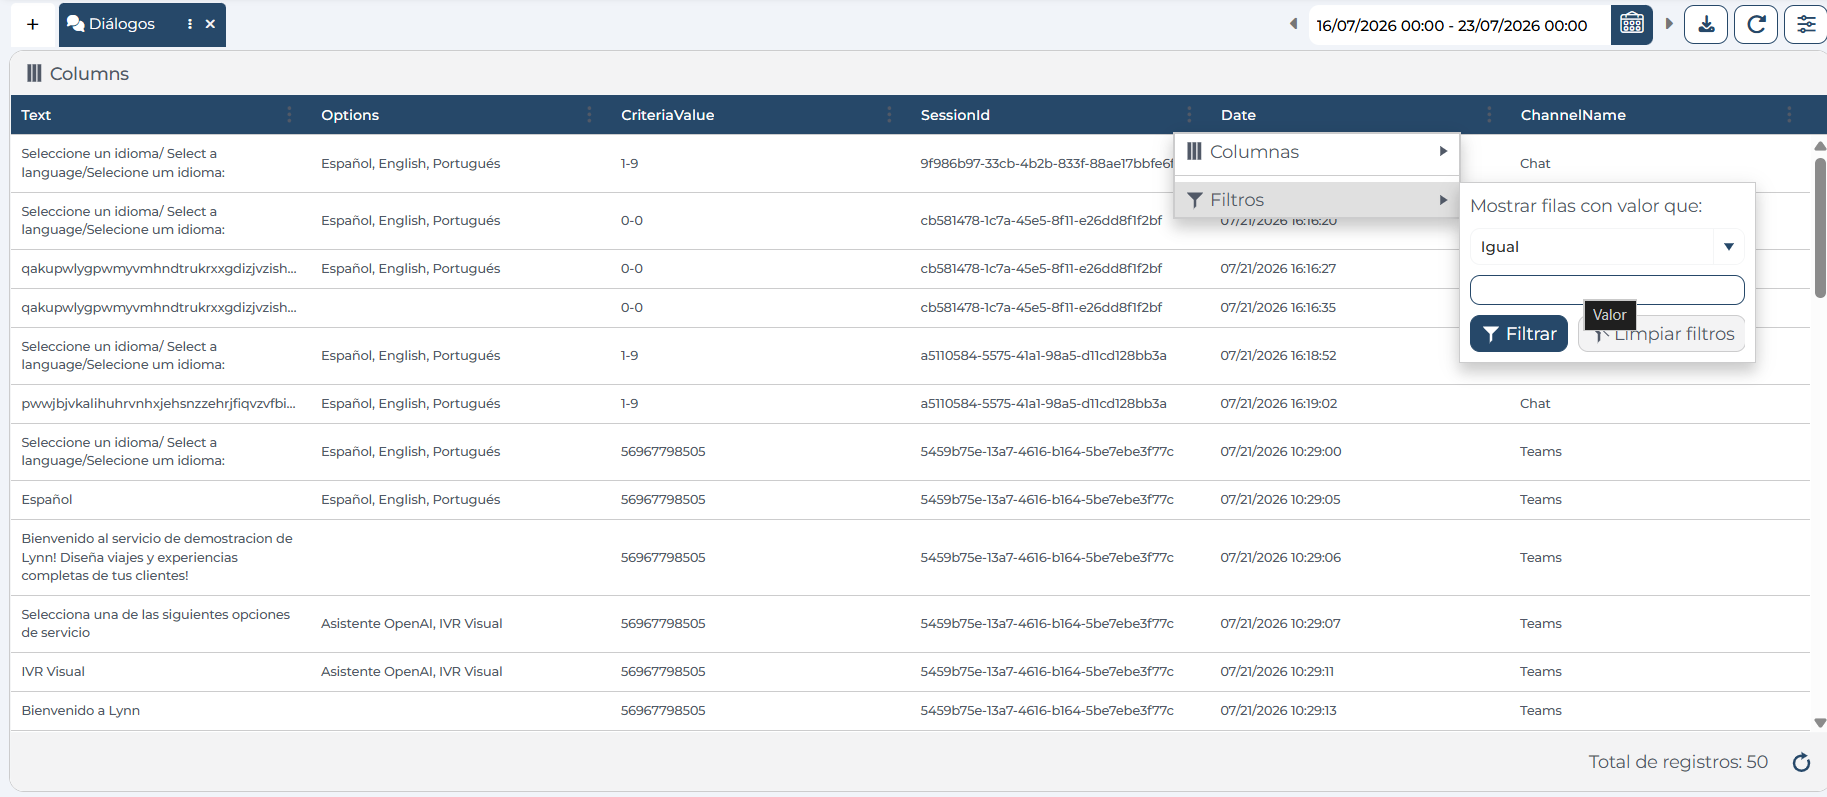This screenshot has width=1827, height=797.
Task: Refresh records with bottom reload icon
Action: (1801, 763)
